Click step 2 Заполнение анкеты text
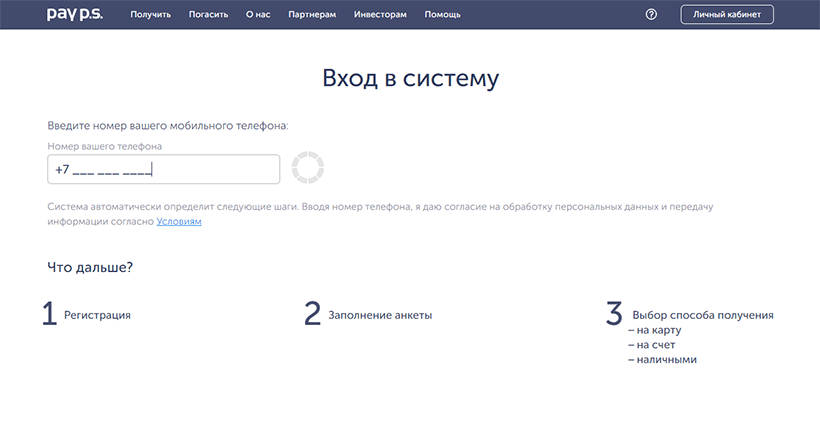Image resolution: width=820 pixels, height=440 pixels. (380, 315)
